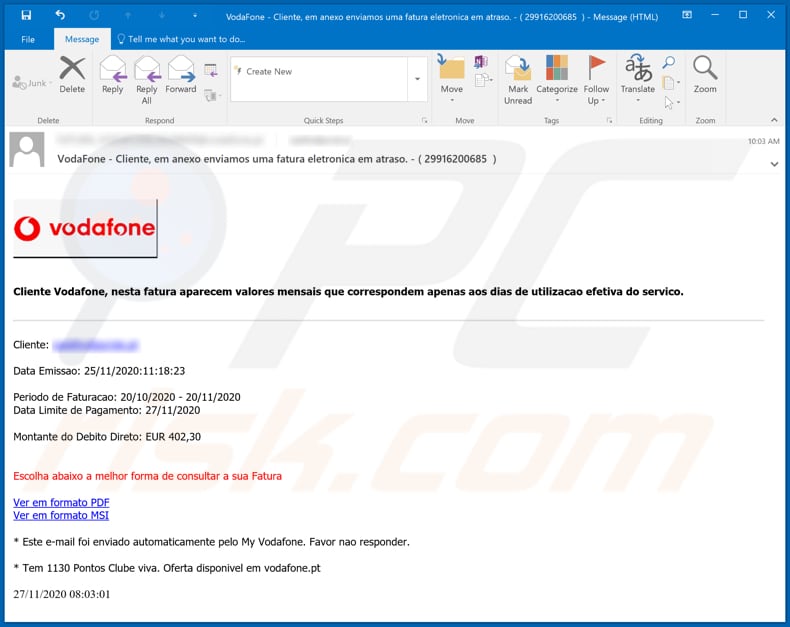
Task: Open the 'Ver em formato MSI' link
Action: pyautogui.click(x=61, y=515)
